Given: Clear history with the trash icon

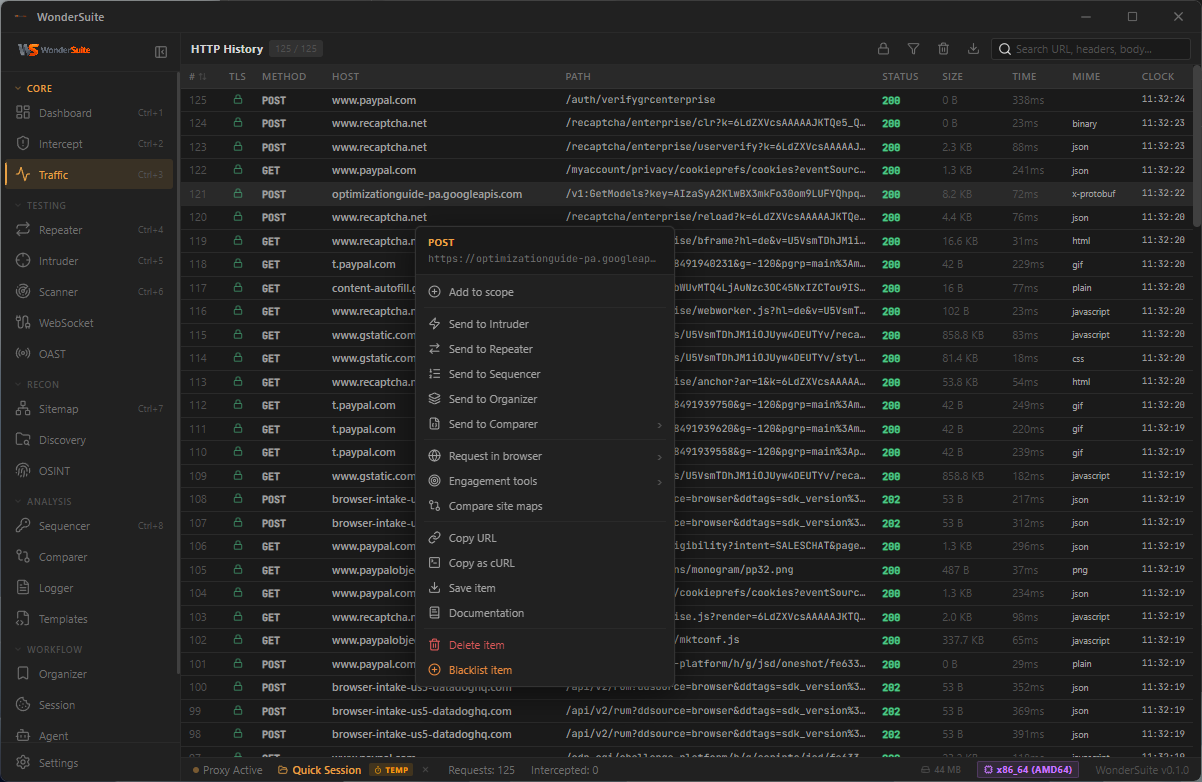Looking at the screenshot, I should (943, 49).
